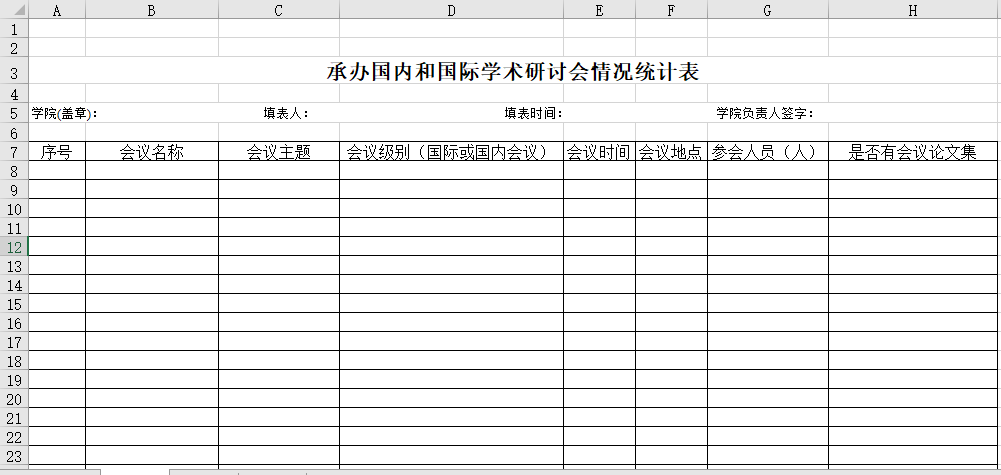Select the 会议主题 header cell
Screen dimensions: 1001x475
click(278, 152)
